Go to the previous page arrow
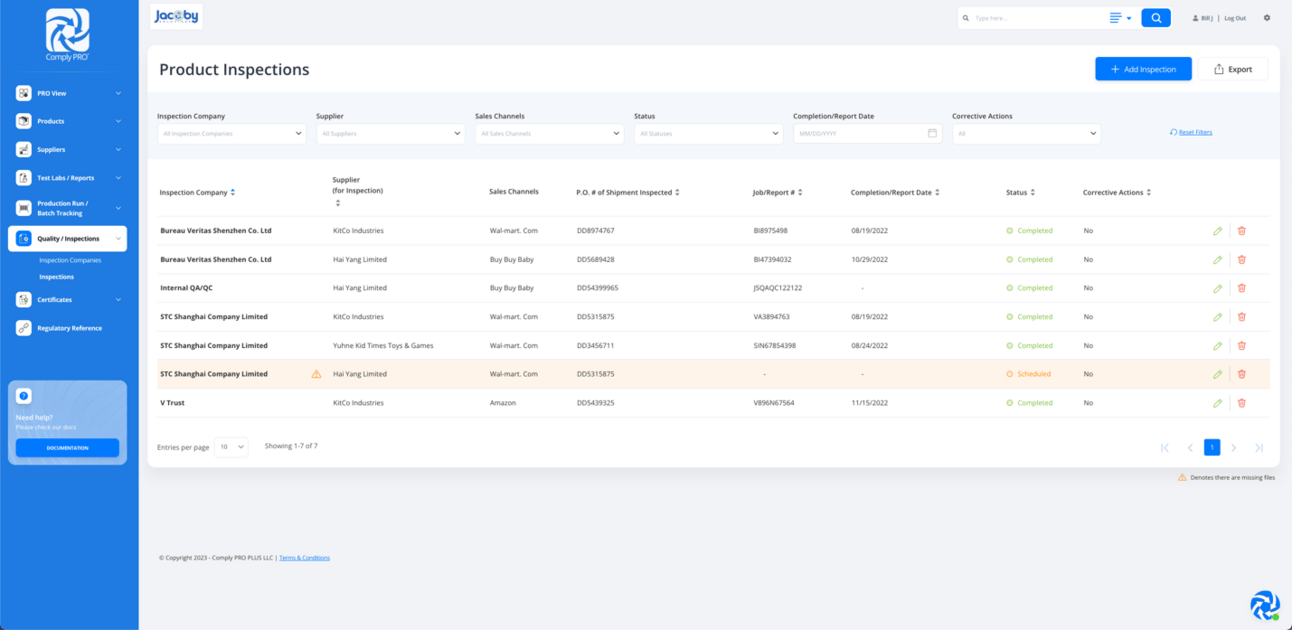Screen dimensions: 1292x630 1190,448
